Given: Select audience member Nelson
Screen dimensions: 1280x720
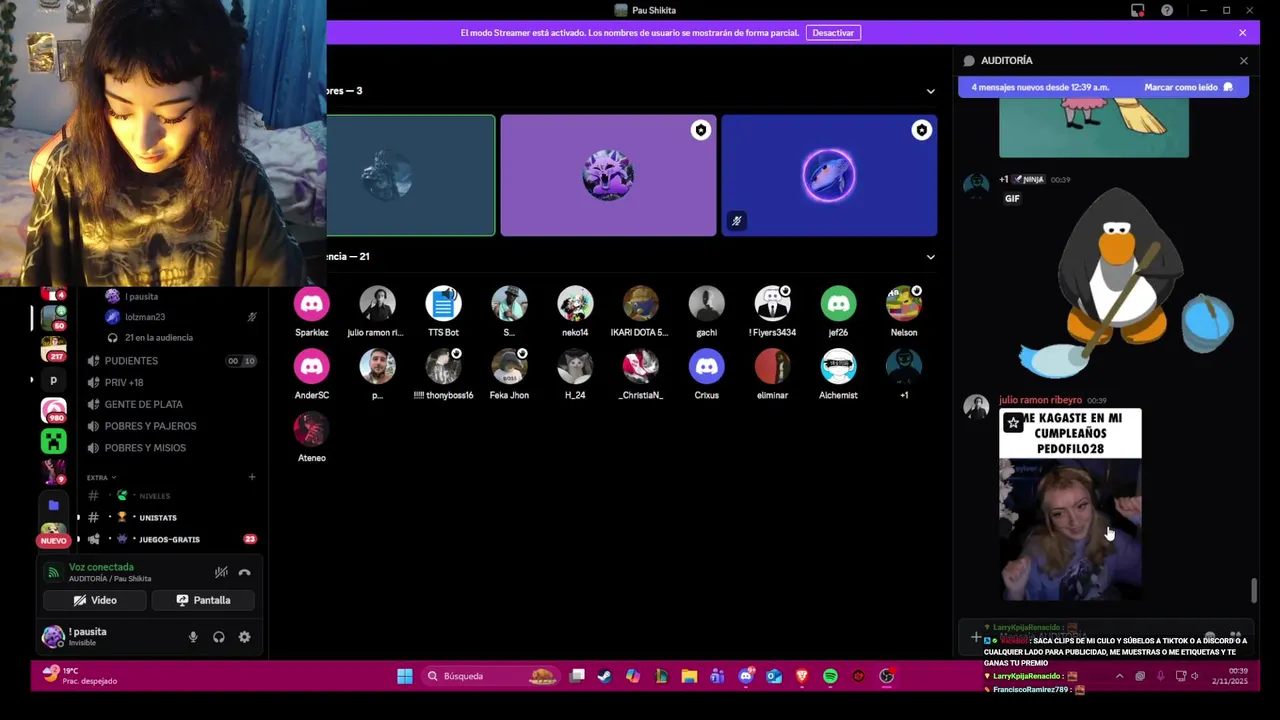Looking at the screenshot, I should point(904,312).
